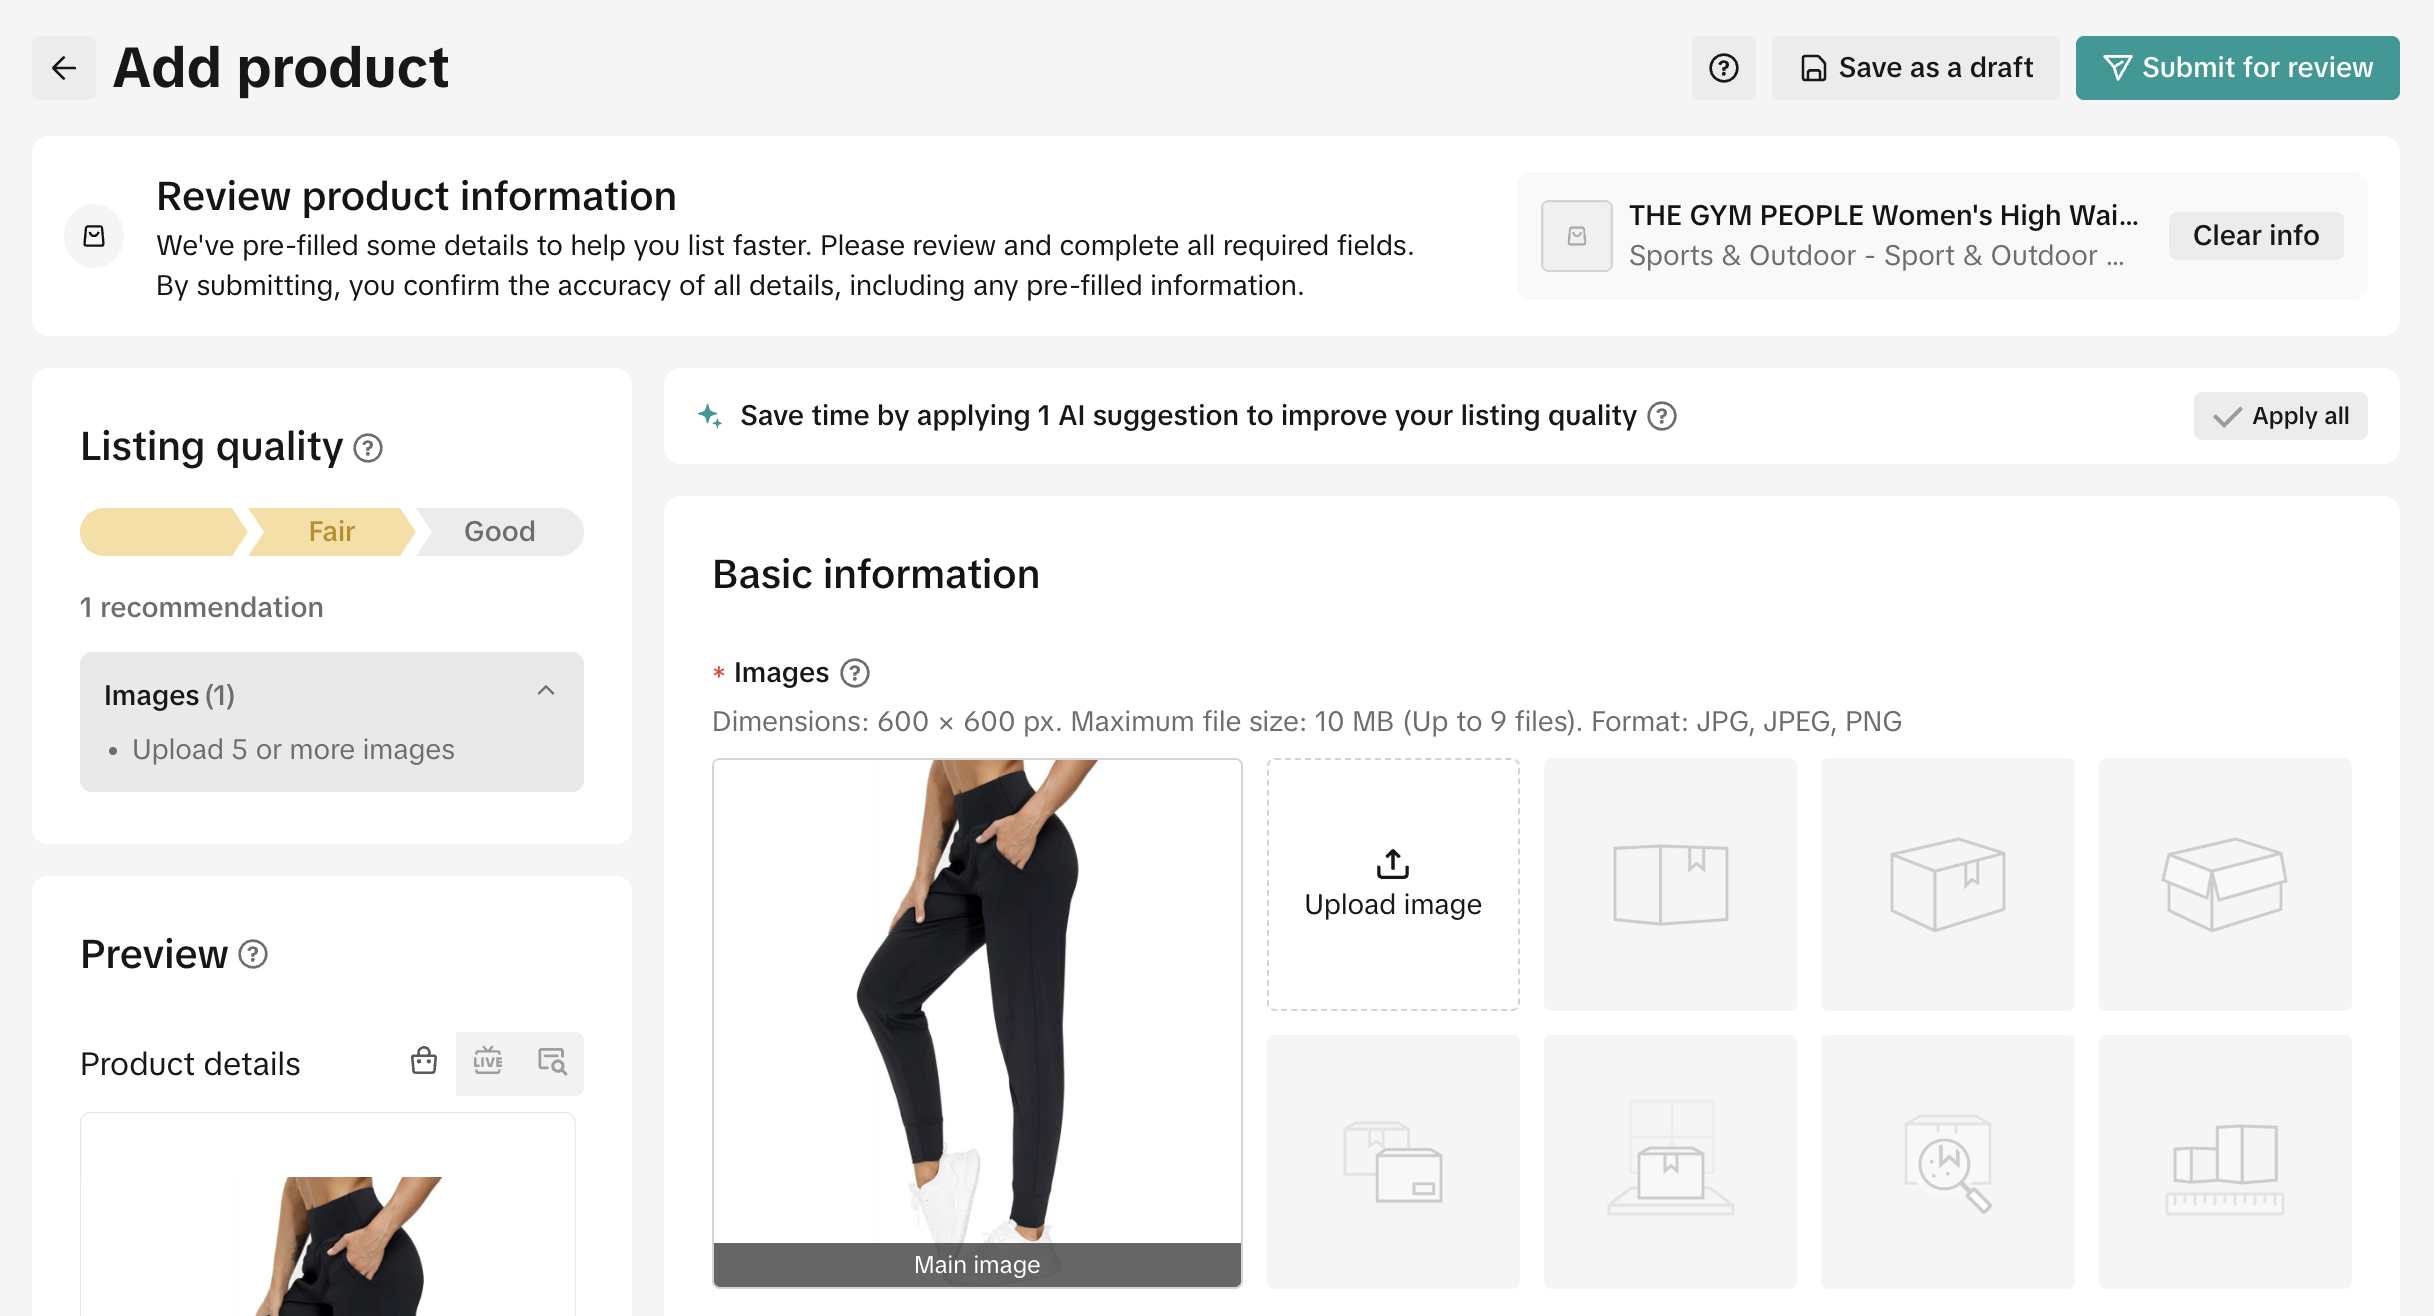2434x1316 pixels.
Task: Click the Preview help icon
Action: (x=253, y=955)
